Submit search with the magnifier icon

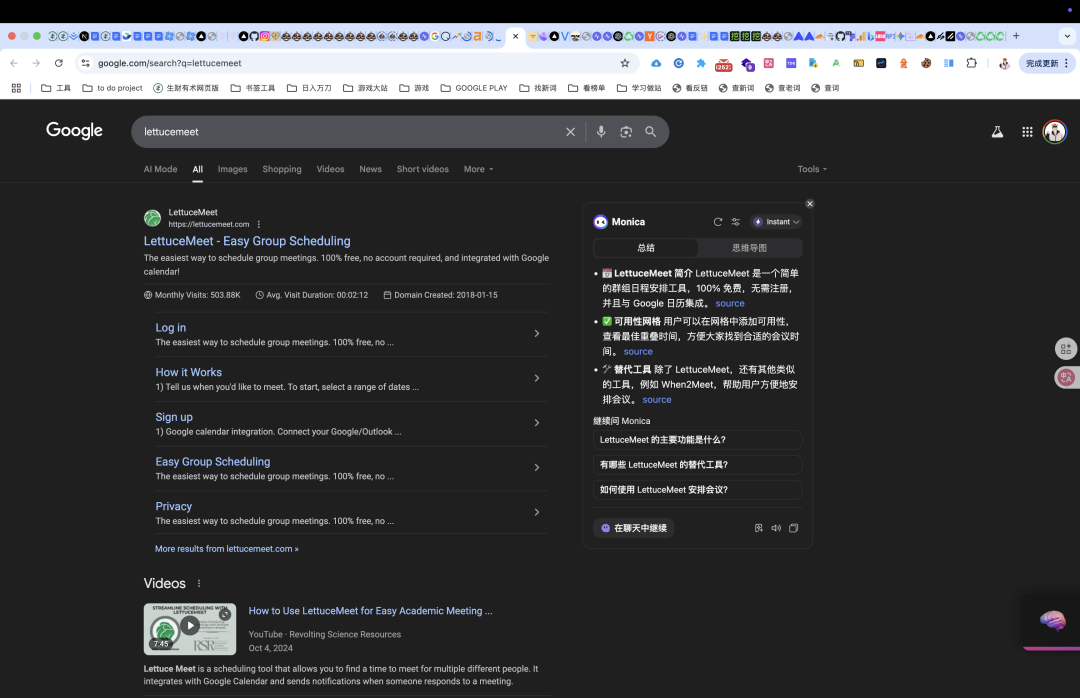click(x=650, y=132)
